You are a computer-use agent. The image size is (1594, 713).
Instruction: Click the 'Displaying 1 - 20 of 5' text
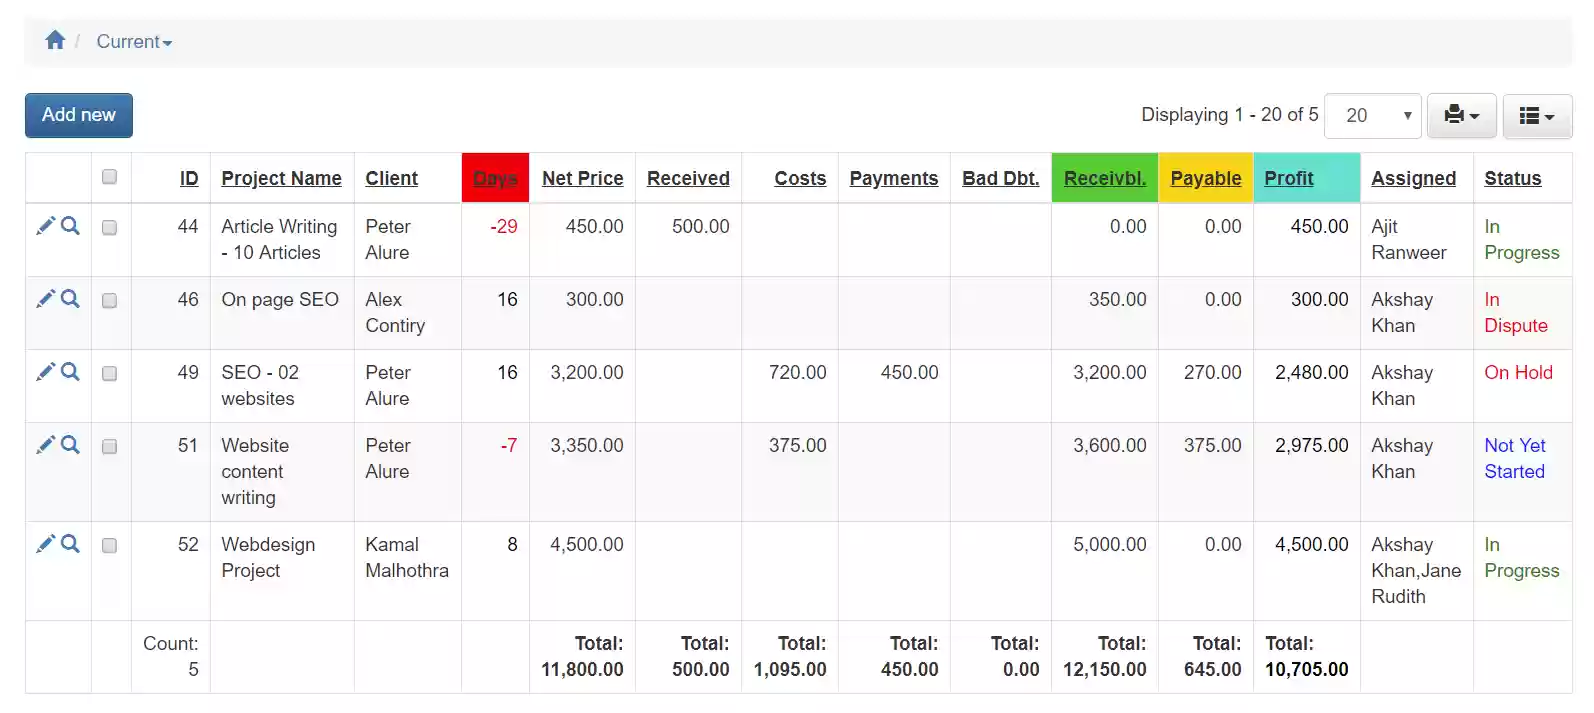[x=1229, y=115]
